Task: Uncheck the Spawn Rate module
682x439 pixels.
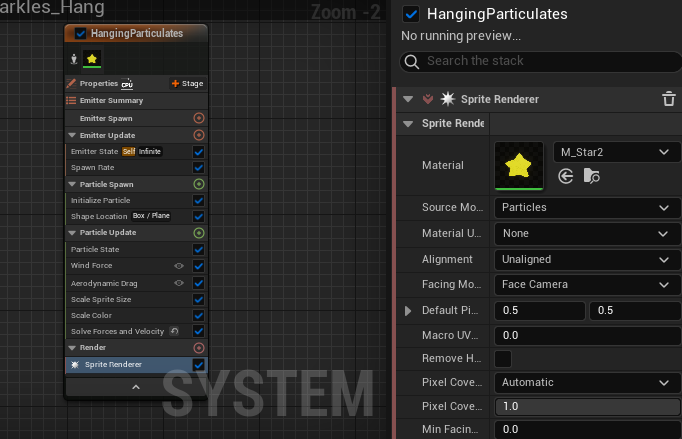Action: [198, 167]
